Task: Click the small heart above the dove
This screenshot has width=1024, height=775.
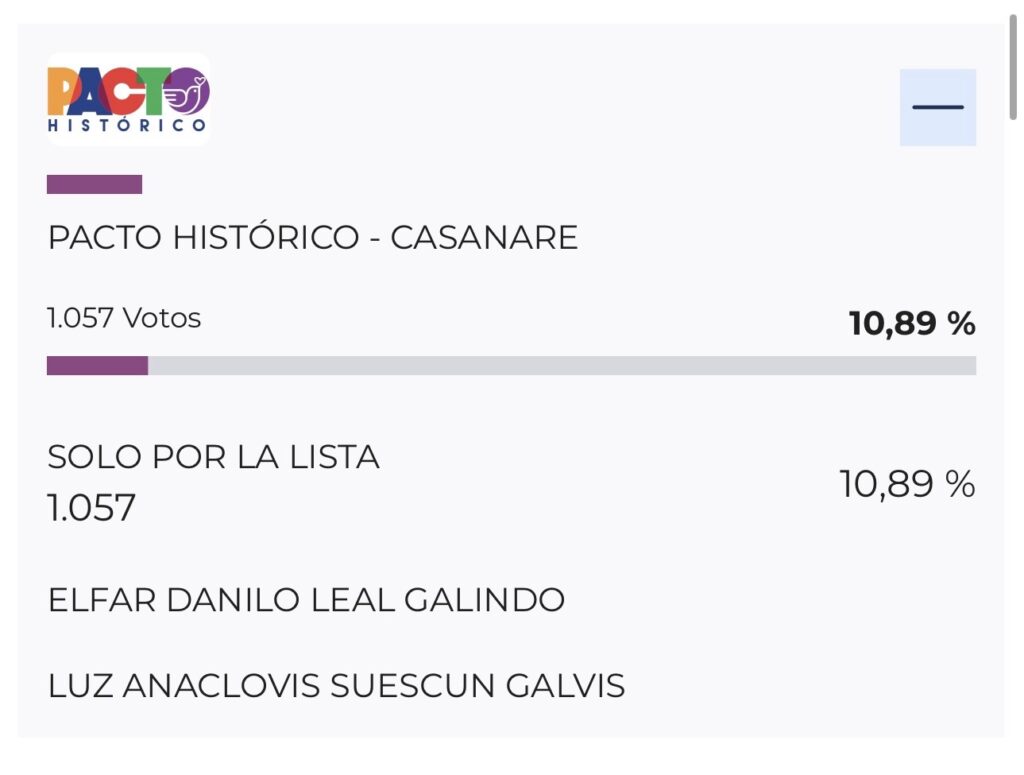Action: (199, 79)
